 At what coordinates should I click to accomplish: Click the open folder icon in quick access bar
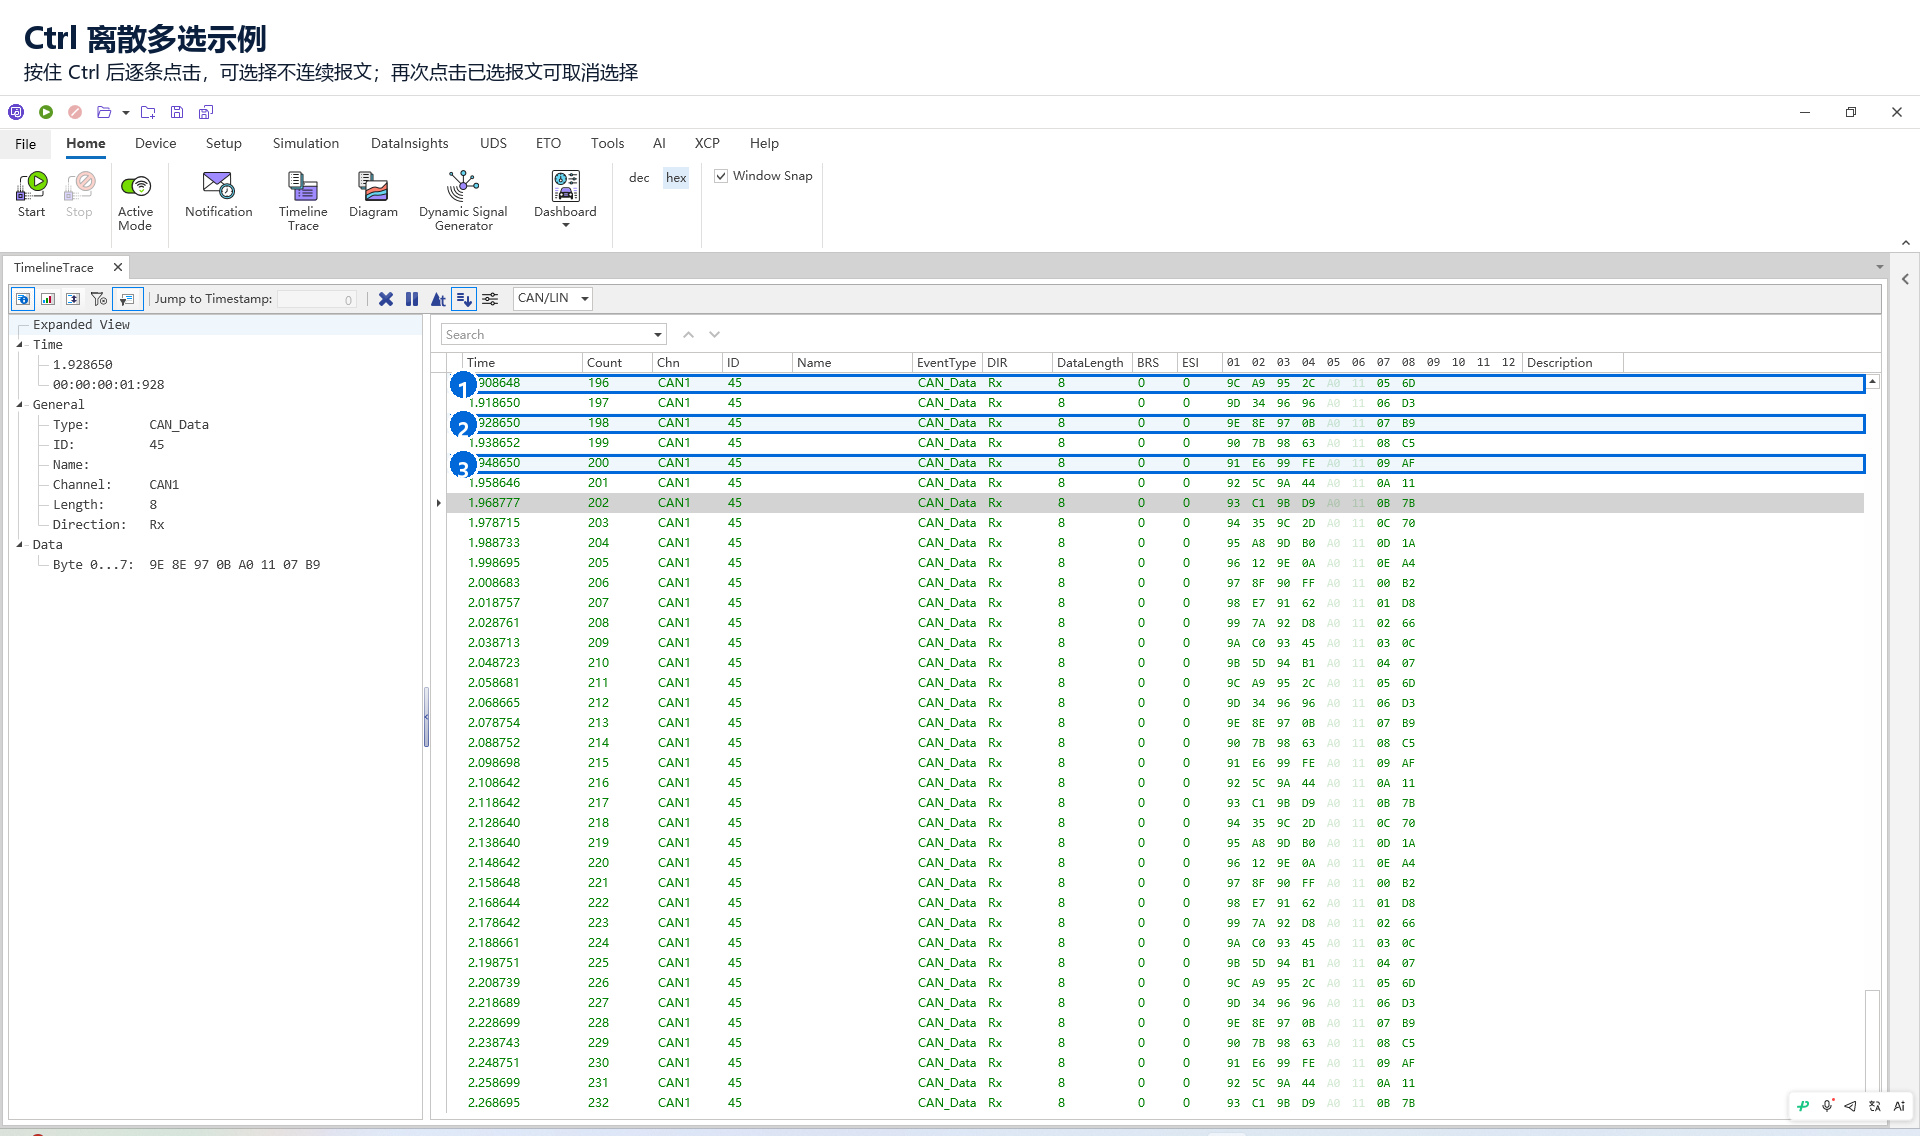103,112
